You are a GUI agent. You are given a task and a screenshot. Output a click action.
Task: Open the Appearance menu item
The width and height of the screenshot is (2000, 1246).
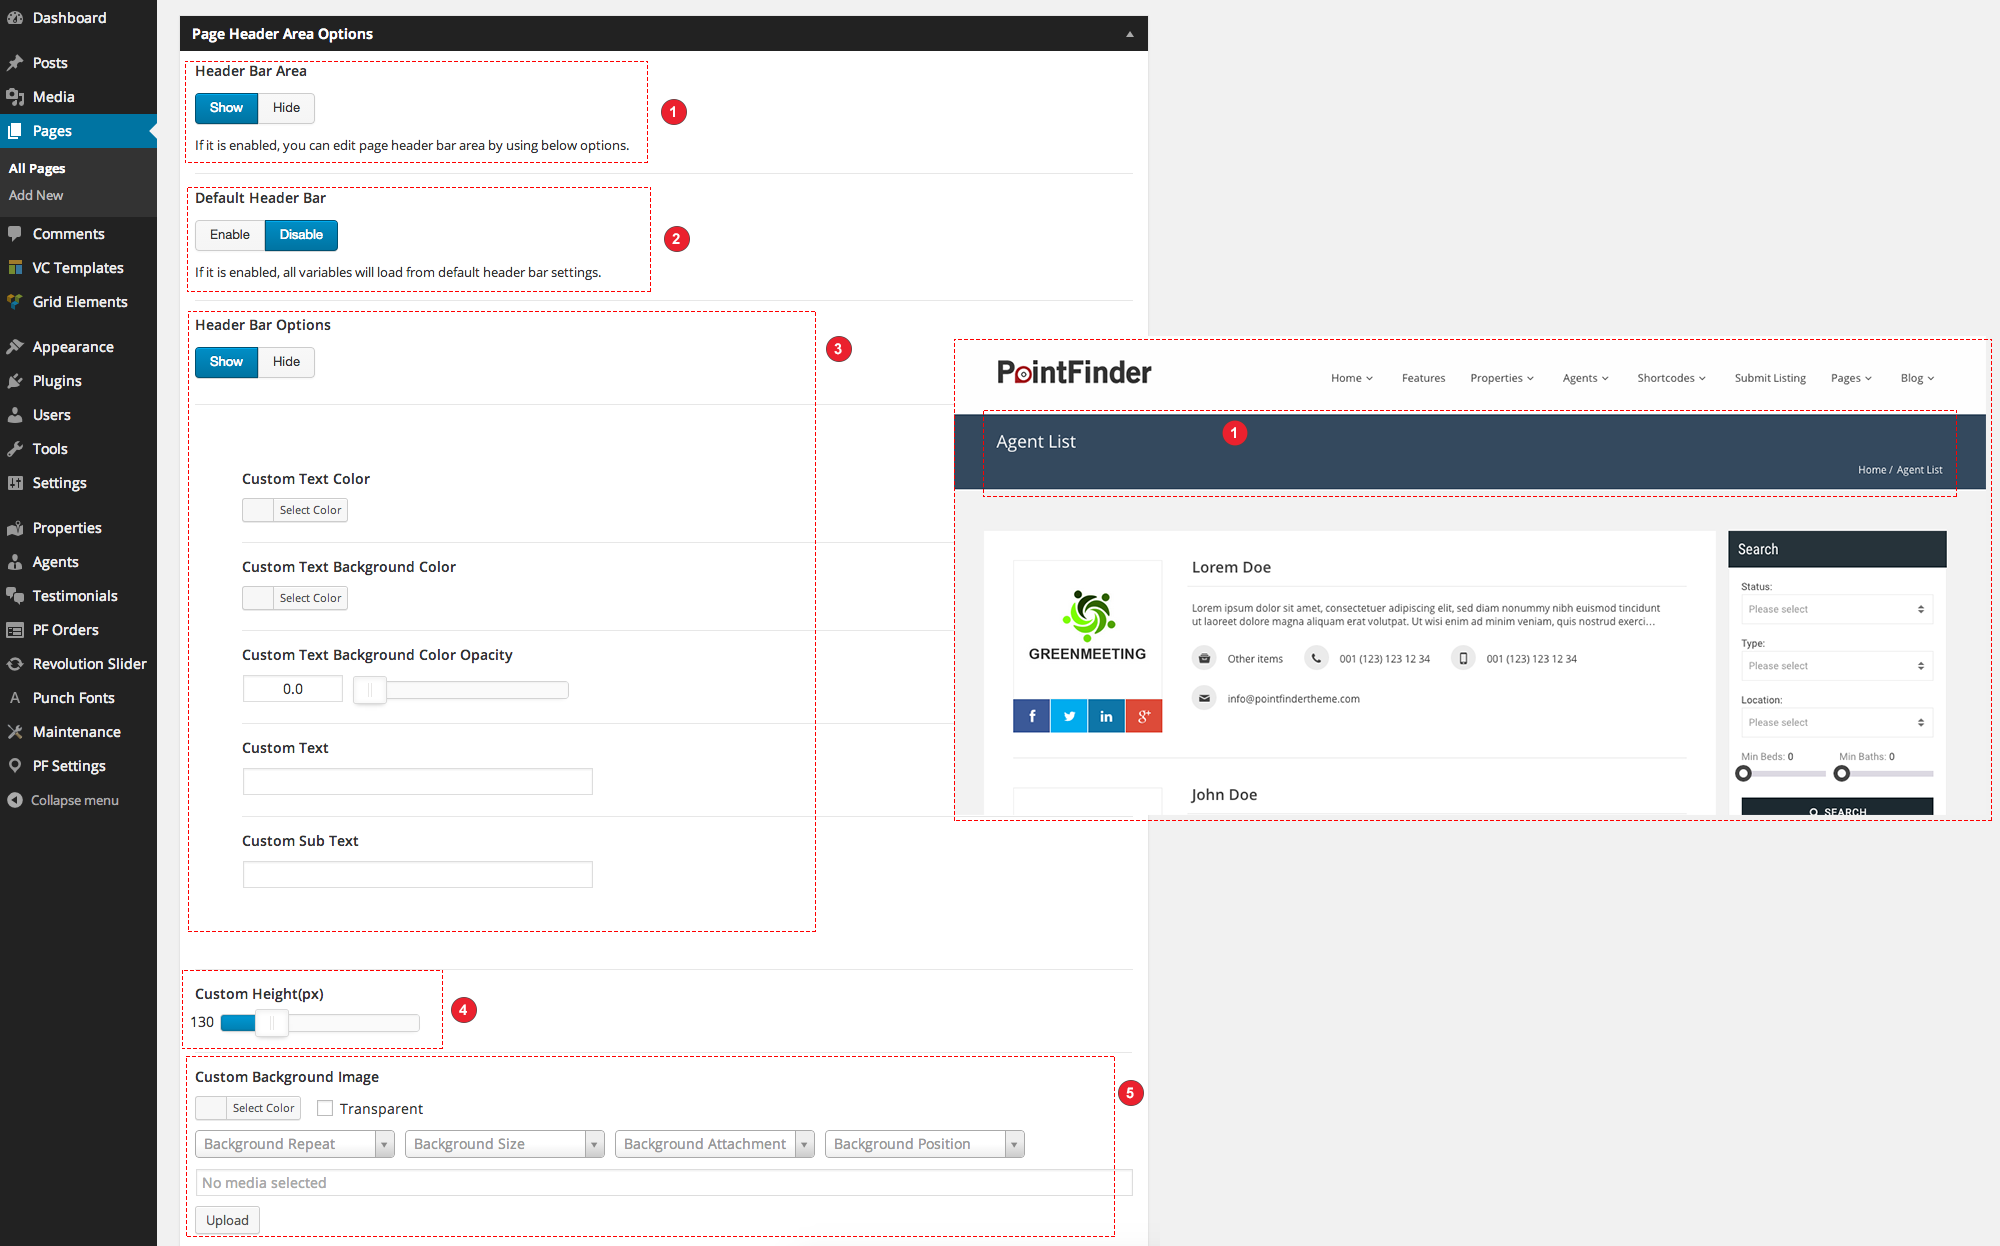[73, 347]
